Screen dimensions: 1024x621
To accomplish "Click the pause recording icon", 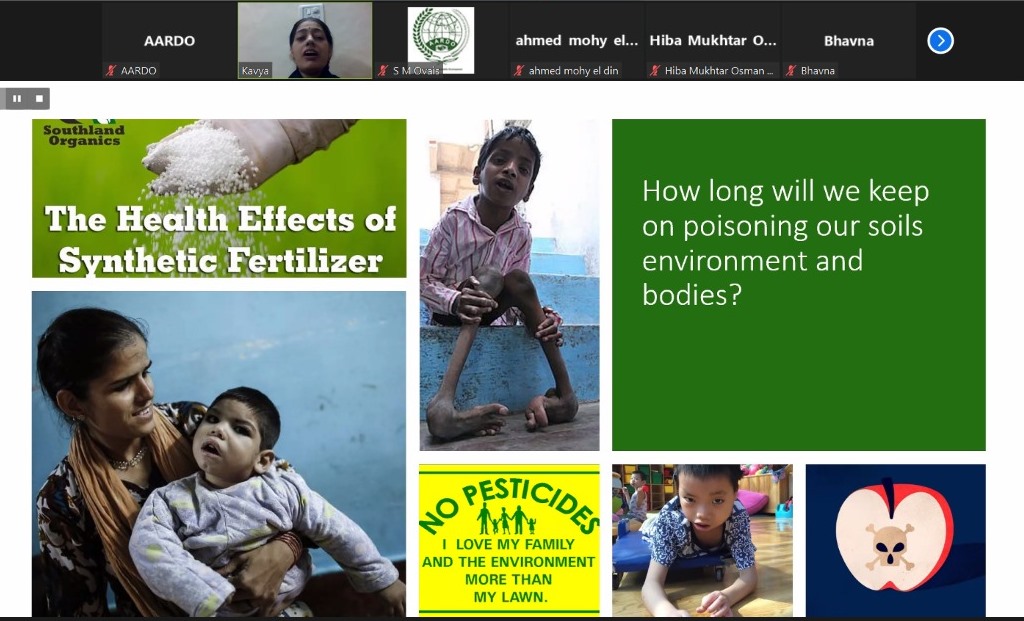I will click(x=17, y=99).
